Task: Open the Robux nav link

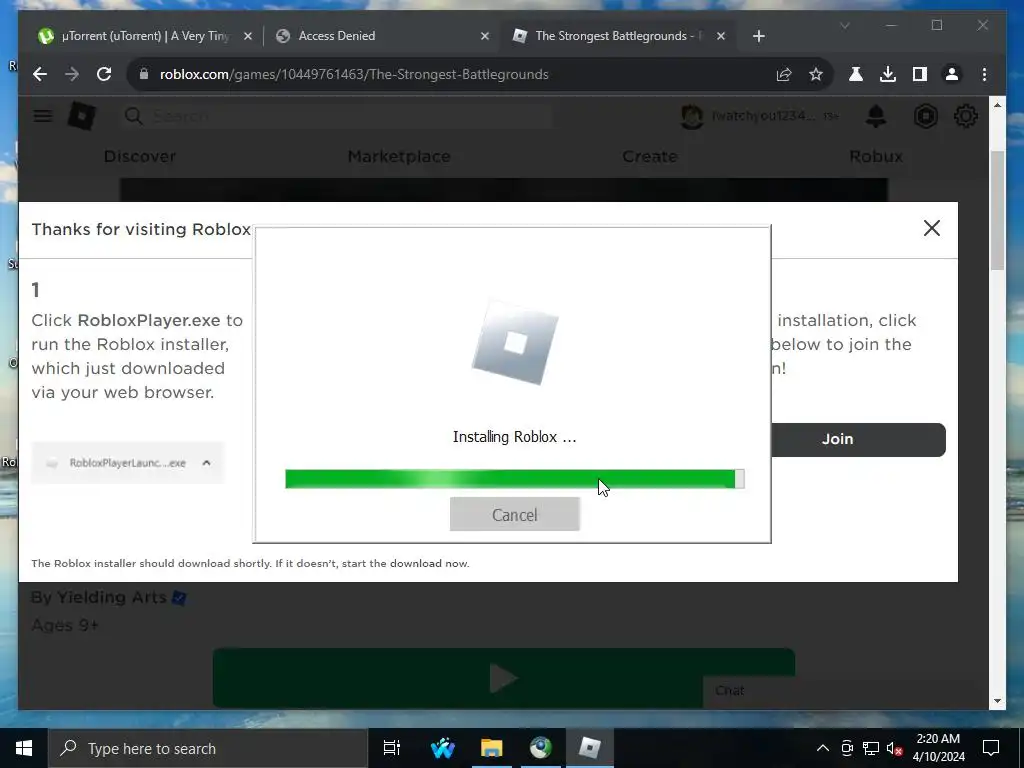Action: [876, 157]
